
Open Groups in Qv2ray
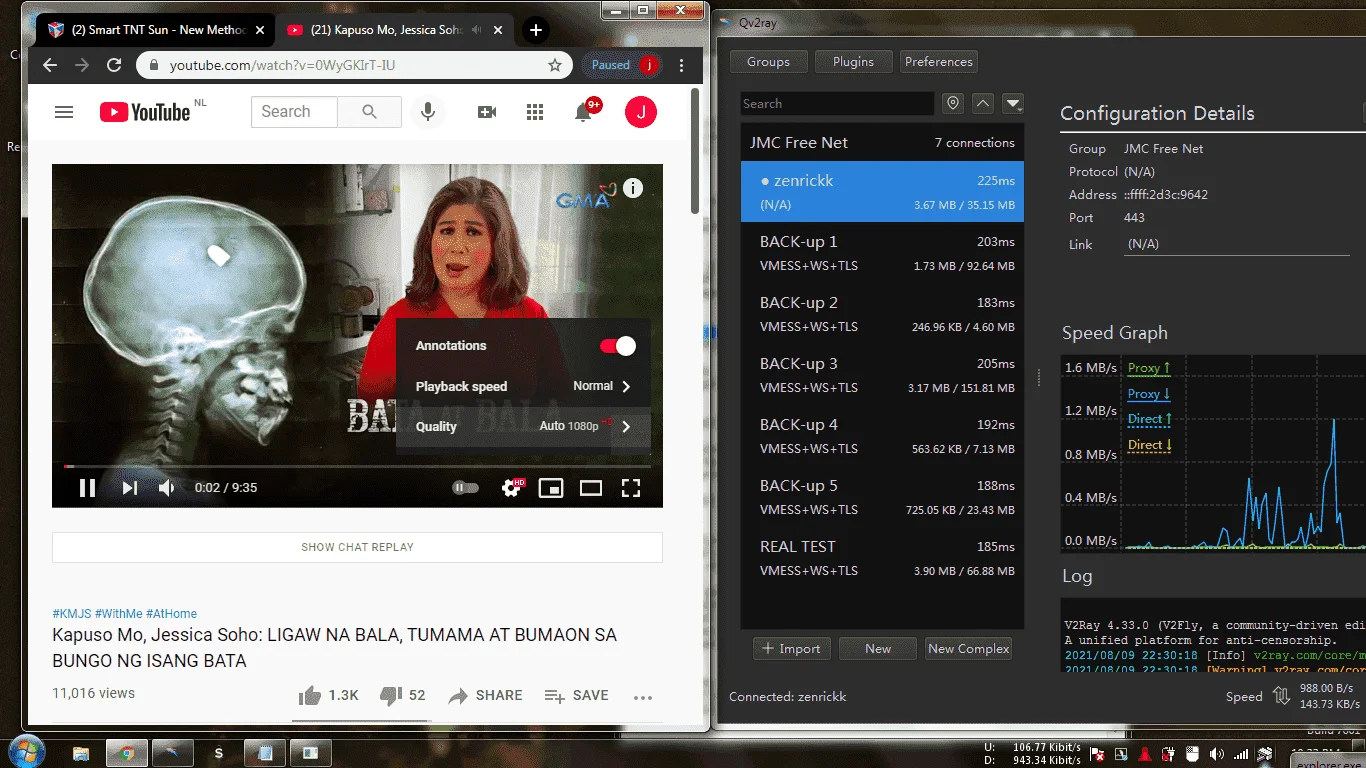coord(768,62)
